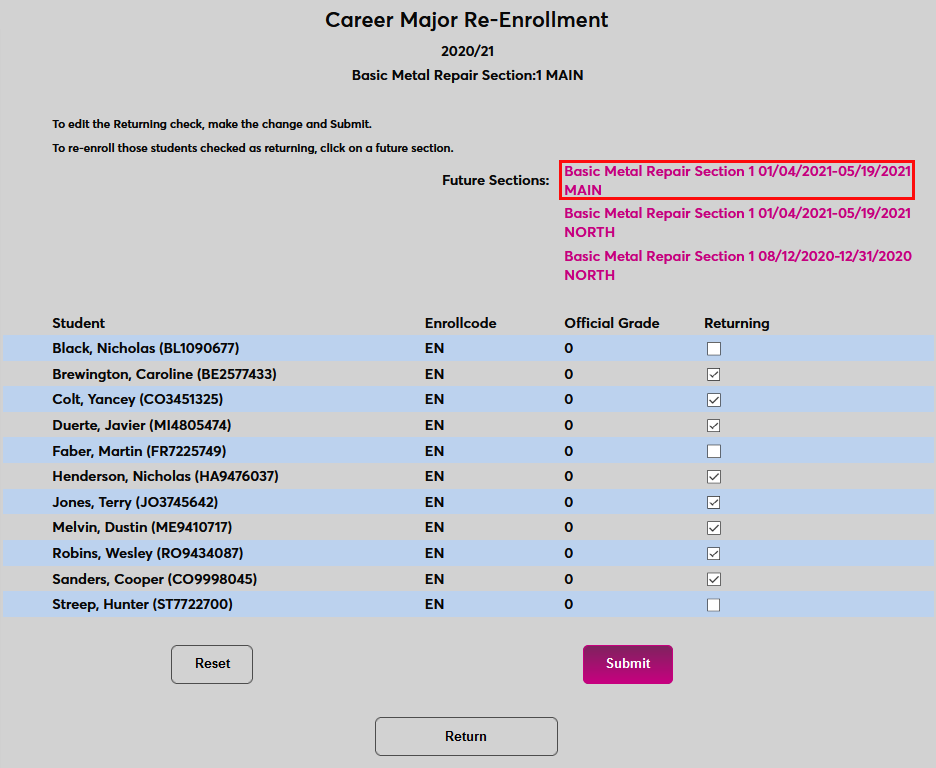Screen dimensions: 936x768
Task: Select student name Duerte, Javier (MI4805474)
Action: tap(141, 425)
